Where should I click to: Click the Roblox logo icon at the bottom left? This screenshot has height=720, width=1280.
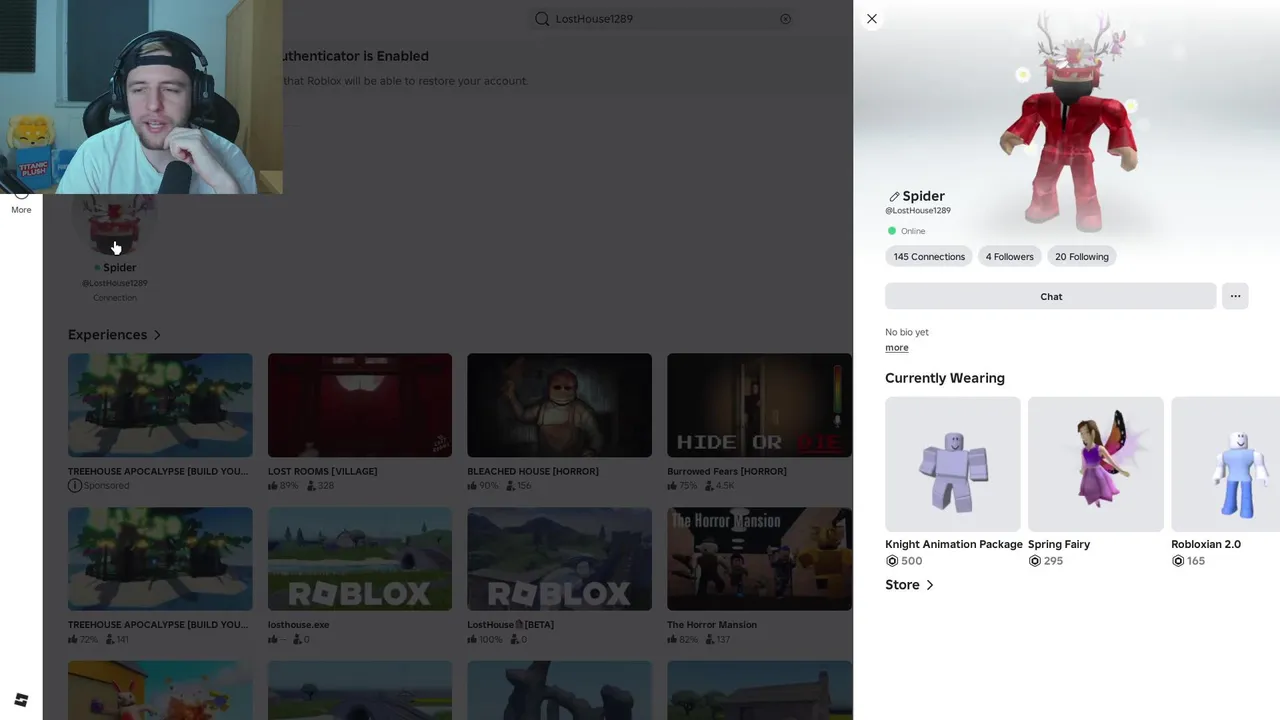[21, 699]
